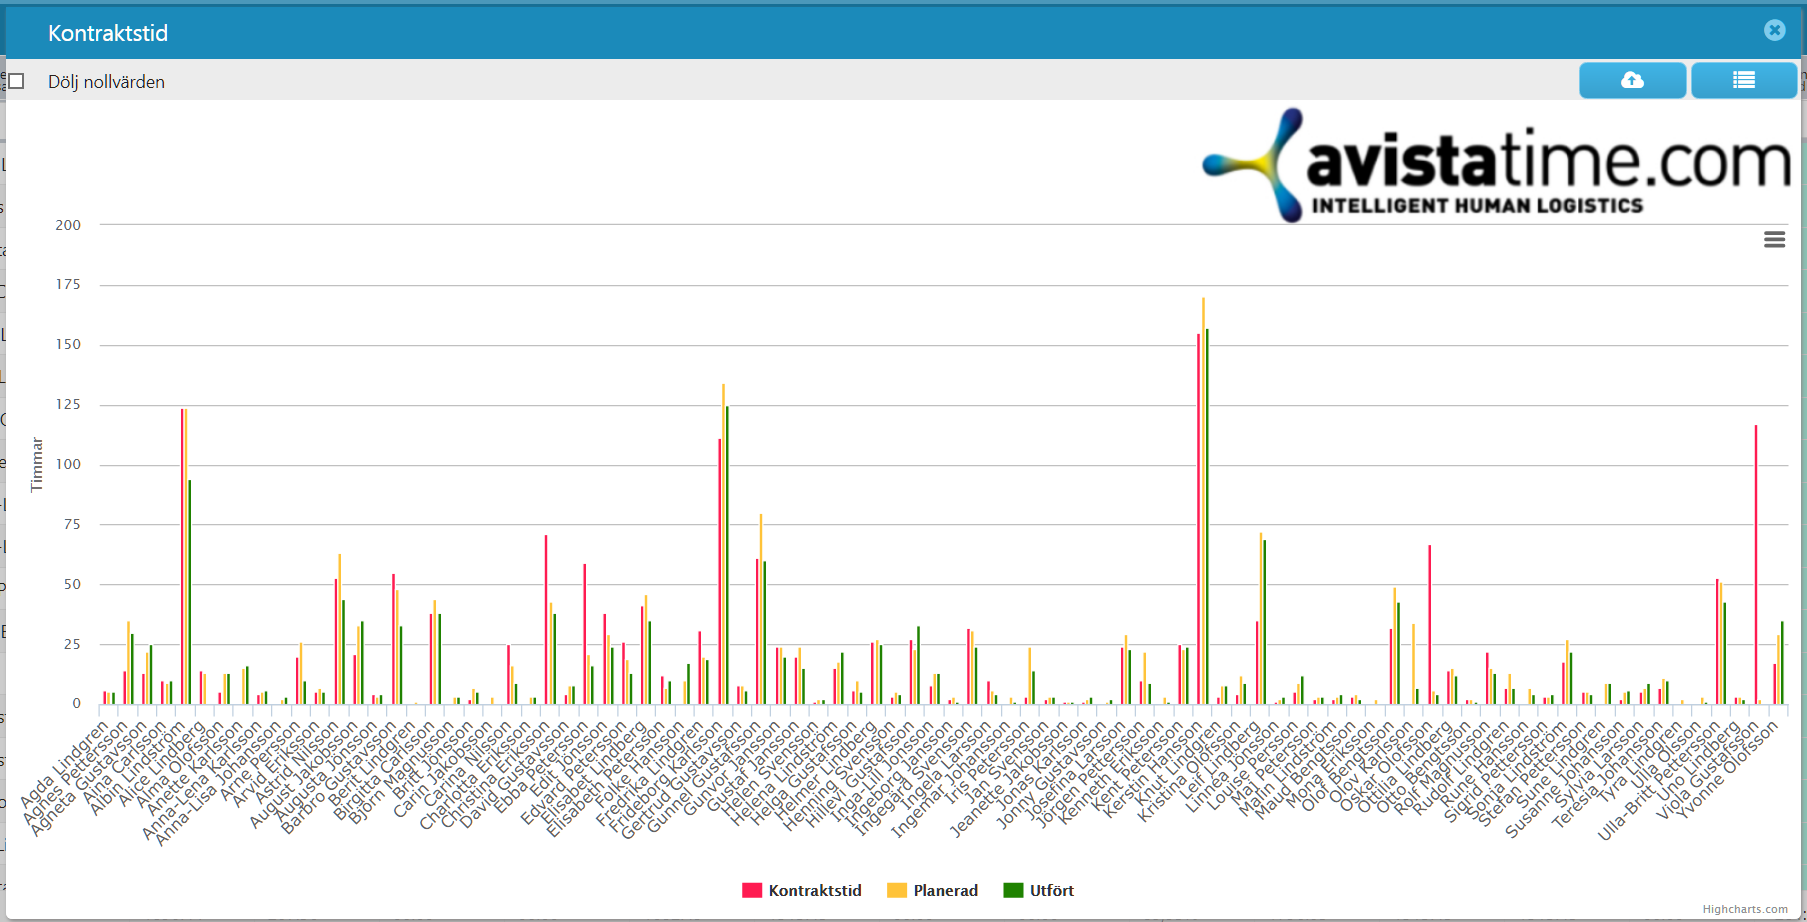Toggle the Planerad series in legend
1807x922 pixels.
933,890
